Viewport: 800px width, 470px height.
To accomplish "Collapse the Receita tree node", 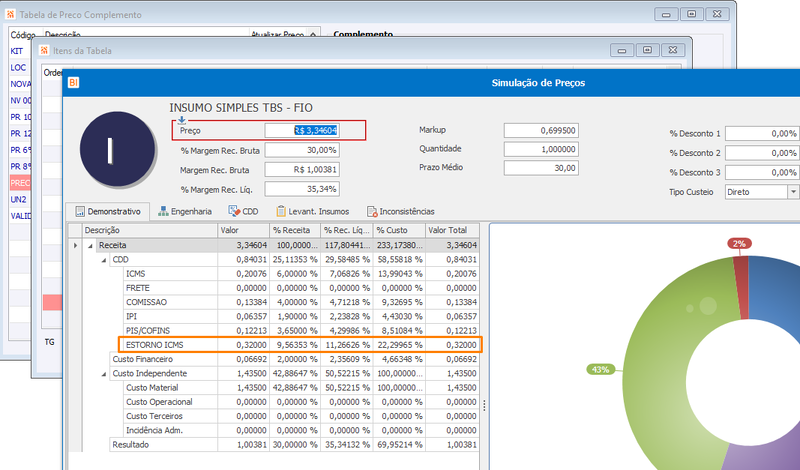I will pyautogui.click(x=90, y=245).
